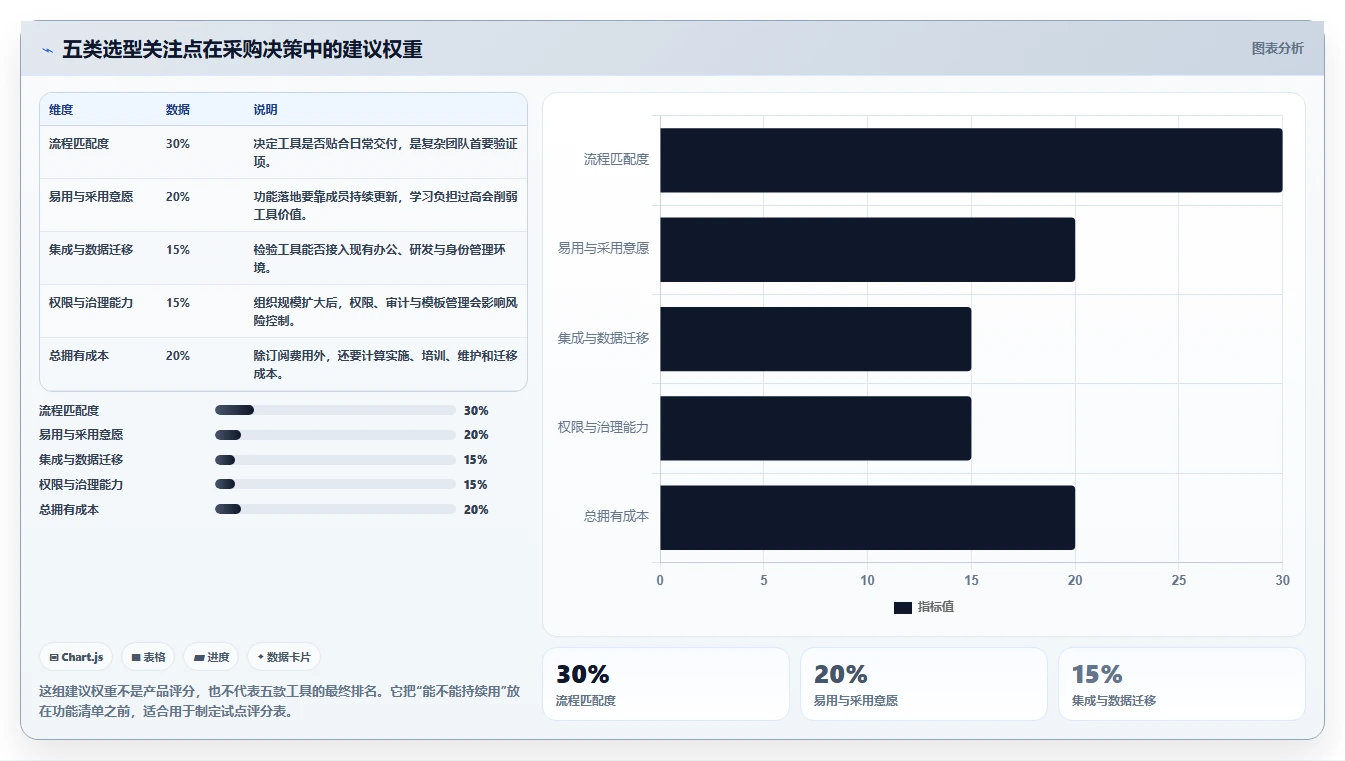Screen dimensions: 1345x761
Task: Click the description starting 决定工具是否贴合日常交付
Action: coord(385,152)
